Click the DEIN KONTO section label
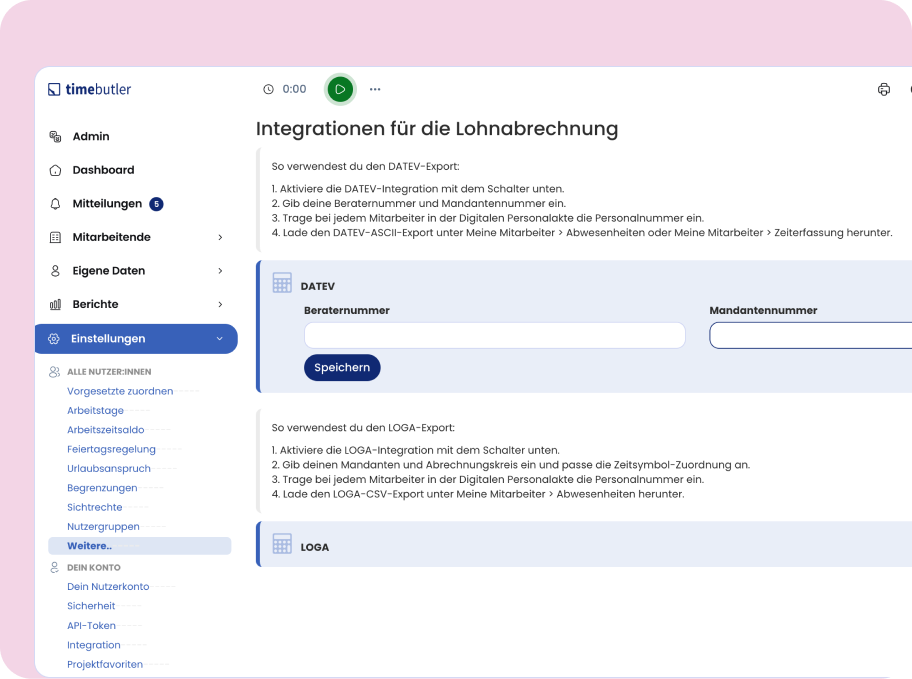The height and width of the screenshot is (679, 912). tap(94, 567)
